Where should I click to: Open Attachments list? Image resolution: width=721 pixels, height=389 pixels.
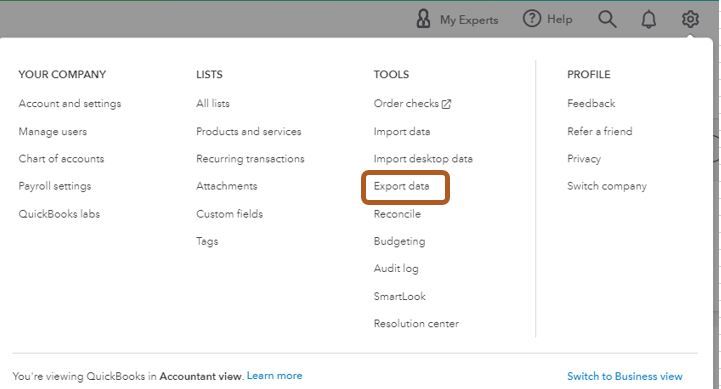[226, 186]
